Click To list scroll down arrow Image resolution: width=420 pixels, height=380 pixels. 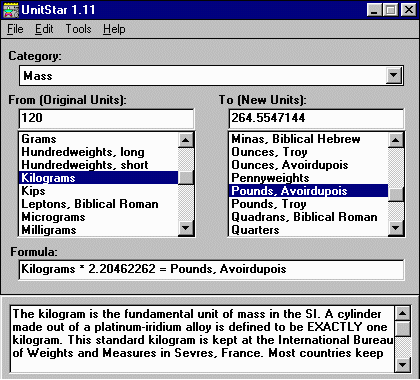pyautogui.click(x=396, y=228)
